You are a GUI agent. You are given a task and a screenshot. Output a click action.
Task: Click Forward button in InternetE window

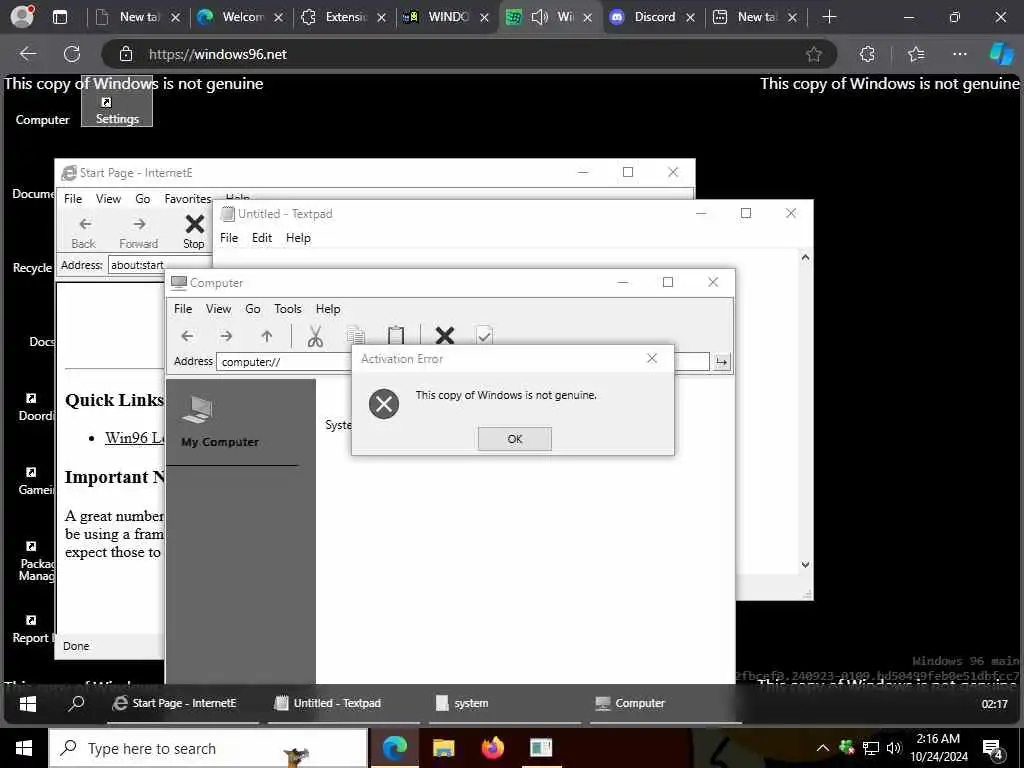pos(138,233)
